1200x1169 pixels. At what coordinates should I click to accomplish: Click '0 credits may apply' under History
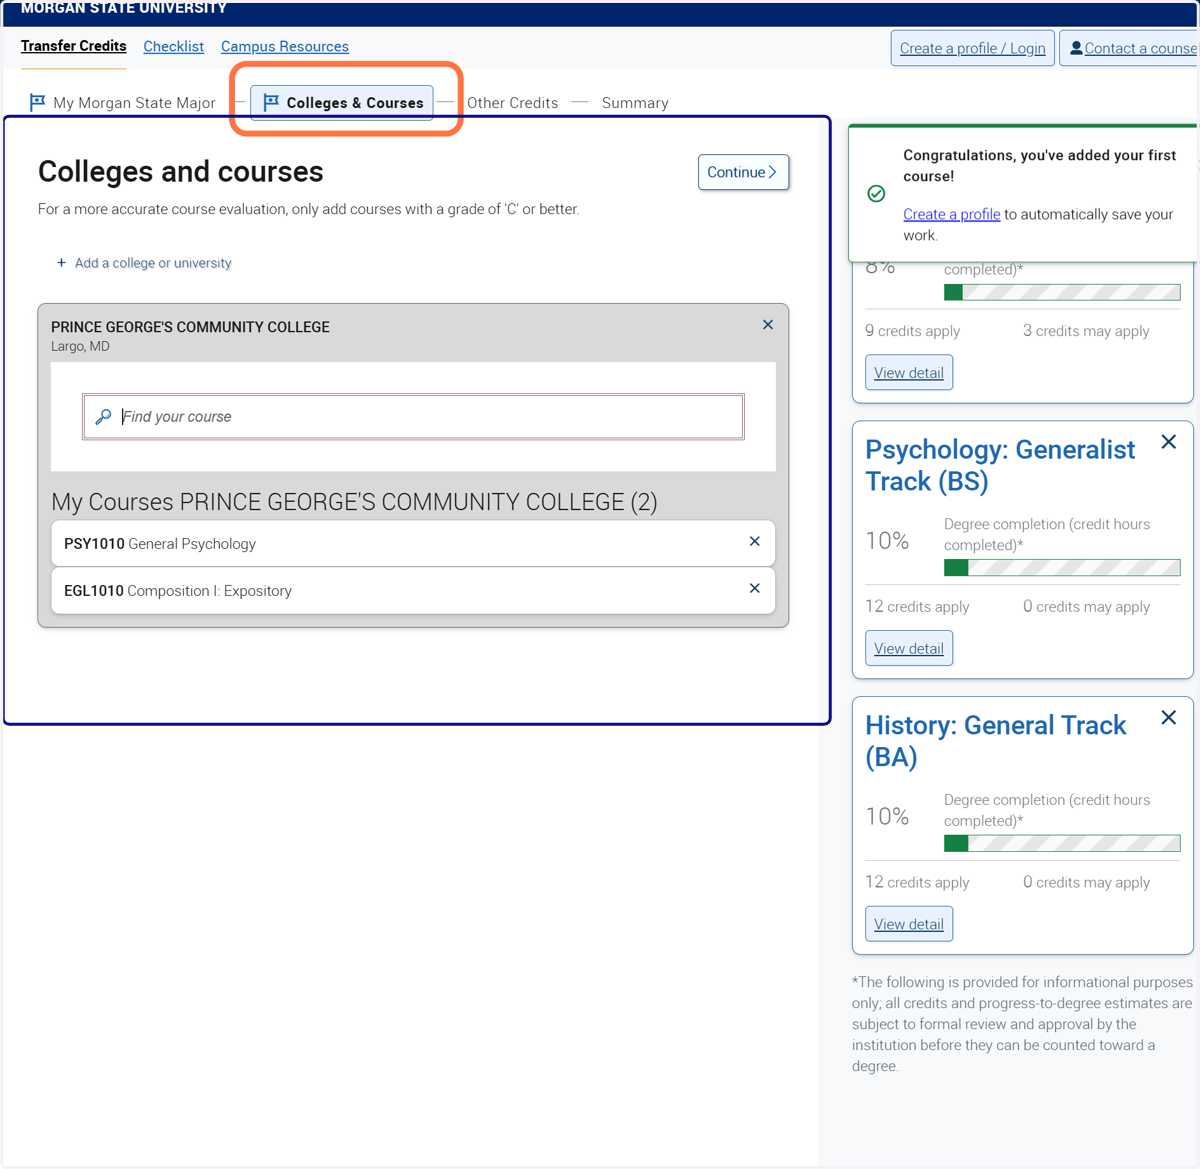1086,883
